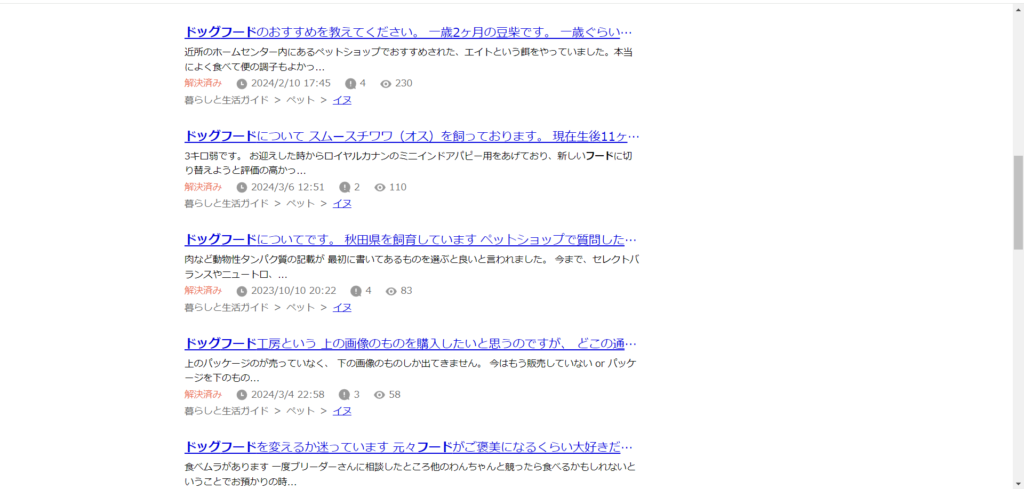Viewport: 1024px width, 489px height.
Task: Open the ドッグフード工房 question link
Action: [x=410, y=344]
